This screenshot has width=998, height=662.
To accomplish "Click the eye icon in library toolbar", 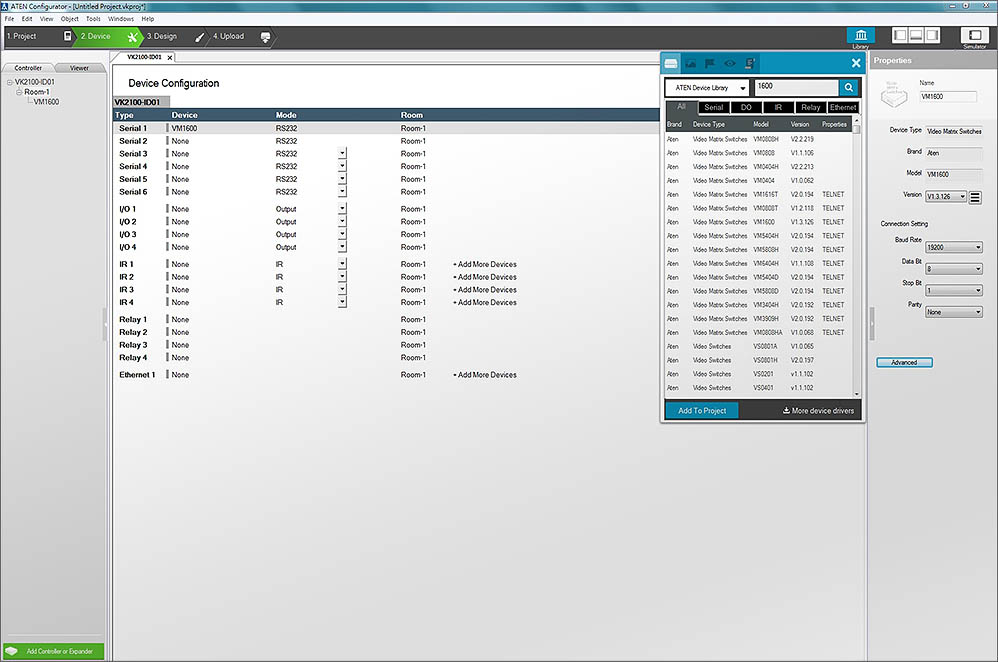I will [x=730, y=63].
